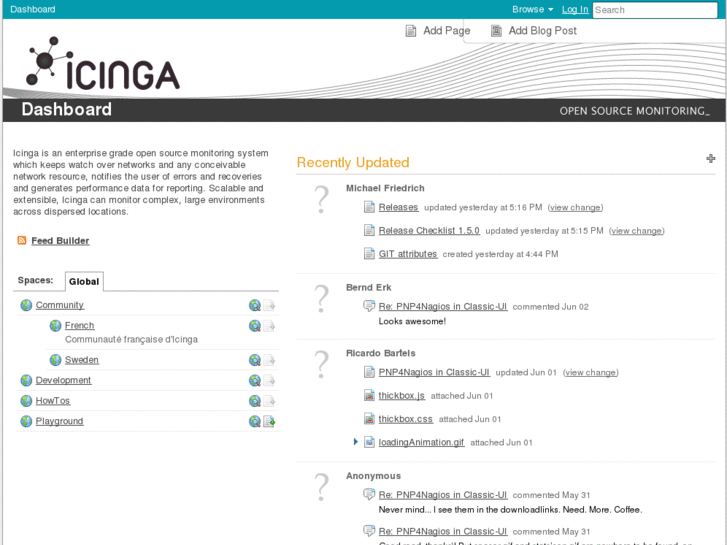Open PNP4Nagios in Classic-UI page link
The height and width of the screenshot is (545, 727).
coord(434,372)
